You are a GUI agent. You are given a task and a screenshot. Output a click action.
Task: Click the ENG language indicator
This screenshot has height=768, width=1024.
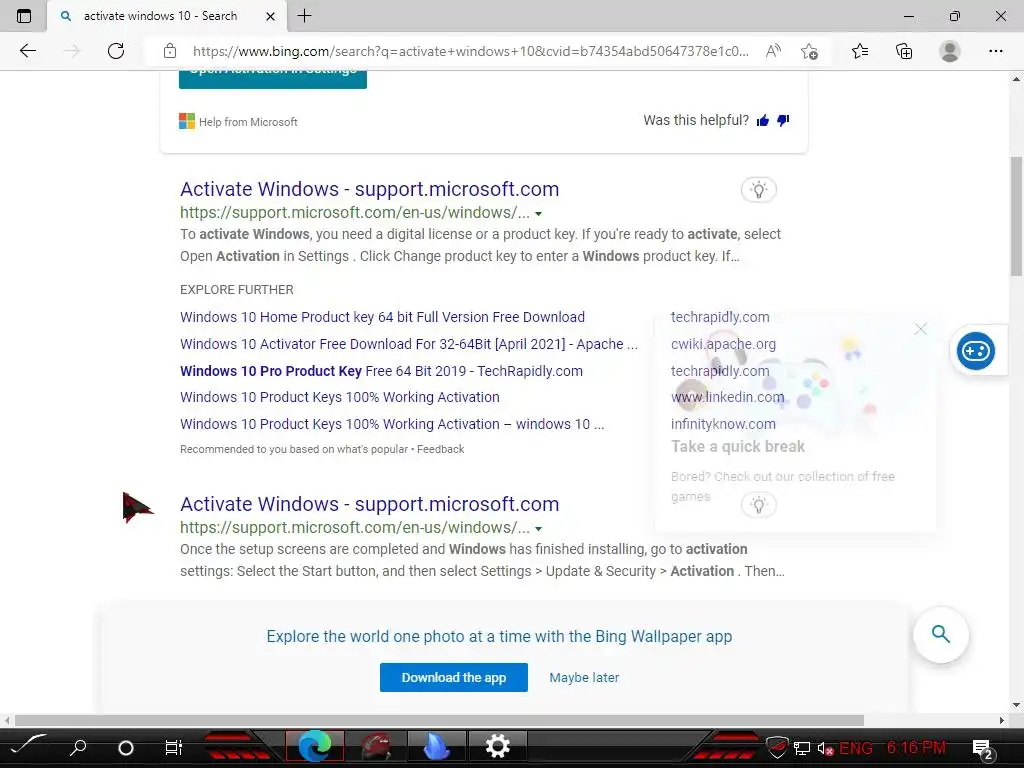click(x=856, y=748)
